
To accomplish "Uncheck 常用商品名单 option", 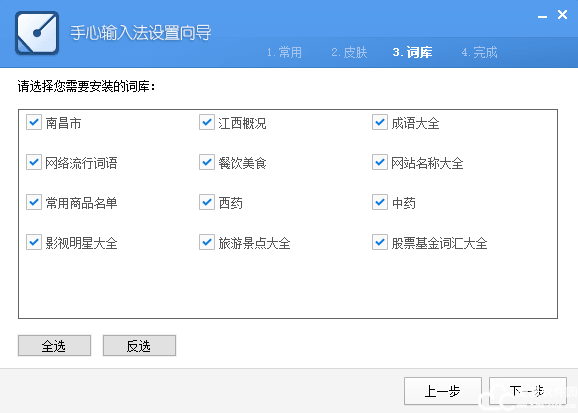I will (x=34, y=202).
